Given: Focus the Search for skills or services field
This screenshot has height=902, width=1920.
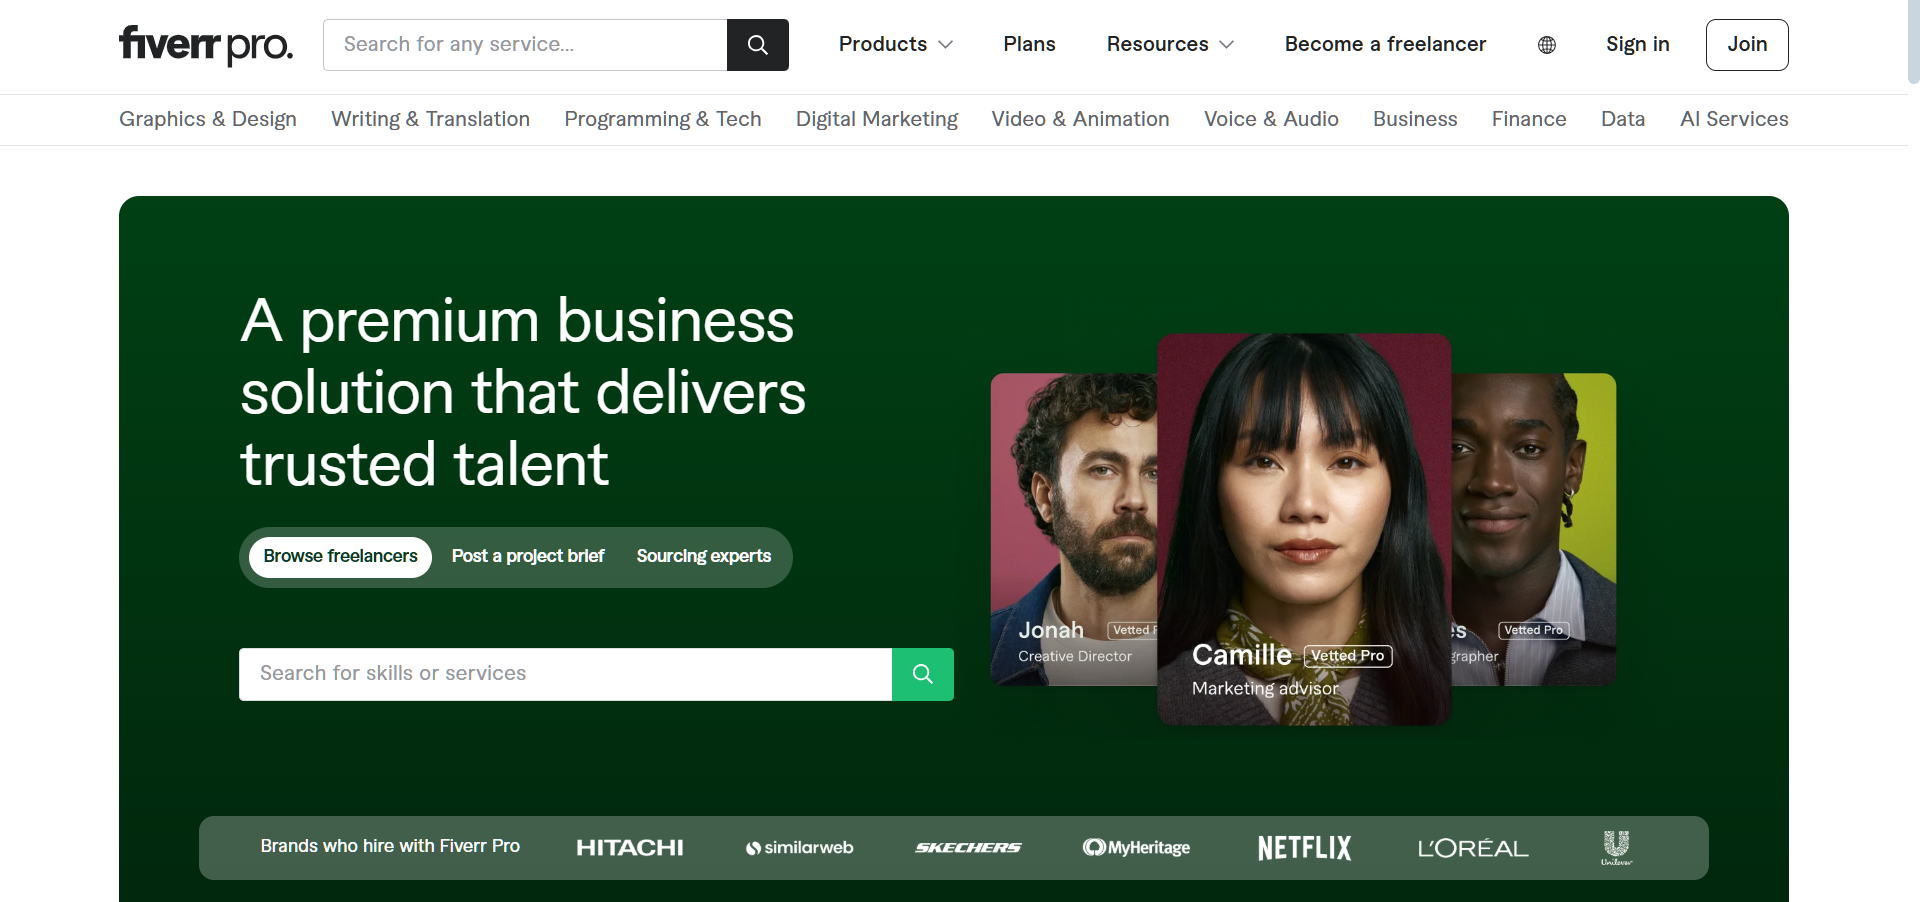Looking at the screenshot, I should tap(565, 674).
